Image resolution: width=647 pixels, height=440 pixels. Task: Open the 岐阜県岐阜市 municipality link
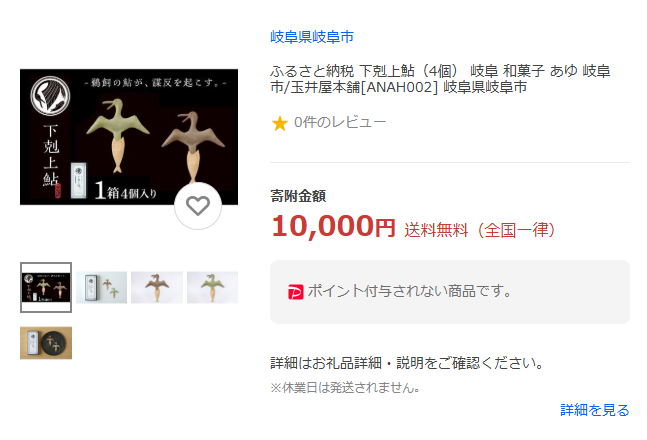[x=312, y=37]
